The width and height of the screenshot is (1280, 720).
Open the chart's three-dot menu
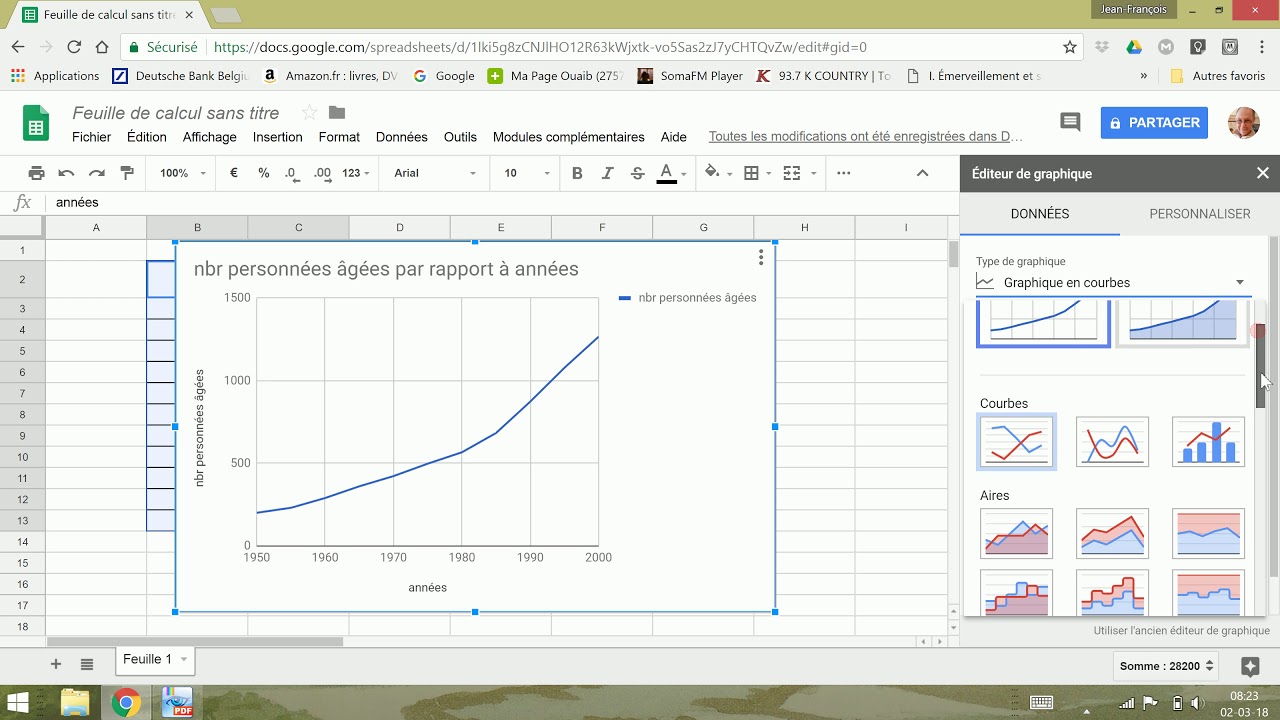(x=761, y=258)
